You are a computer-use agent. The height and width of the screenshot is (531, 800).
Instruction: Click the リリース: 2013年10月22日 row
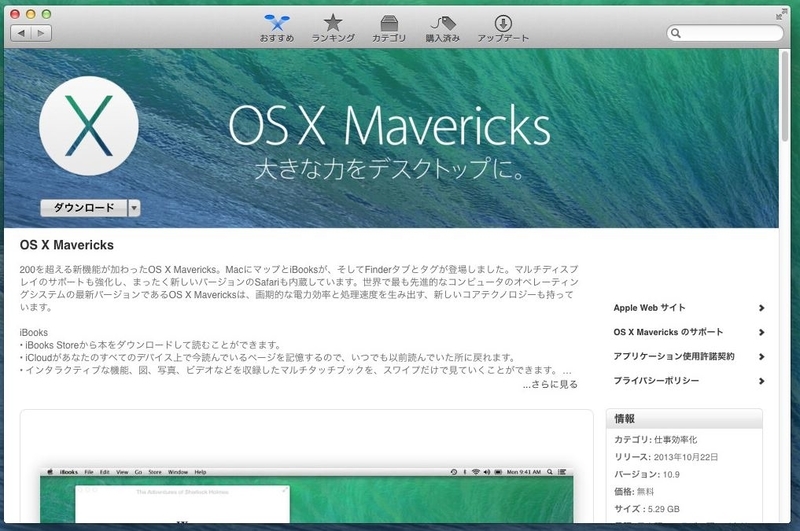click(666, 457)
